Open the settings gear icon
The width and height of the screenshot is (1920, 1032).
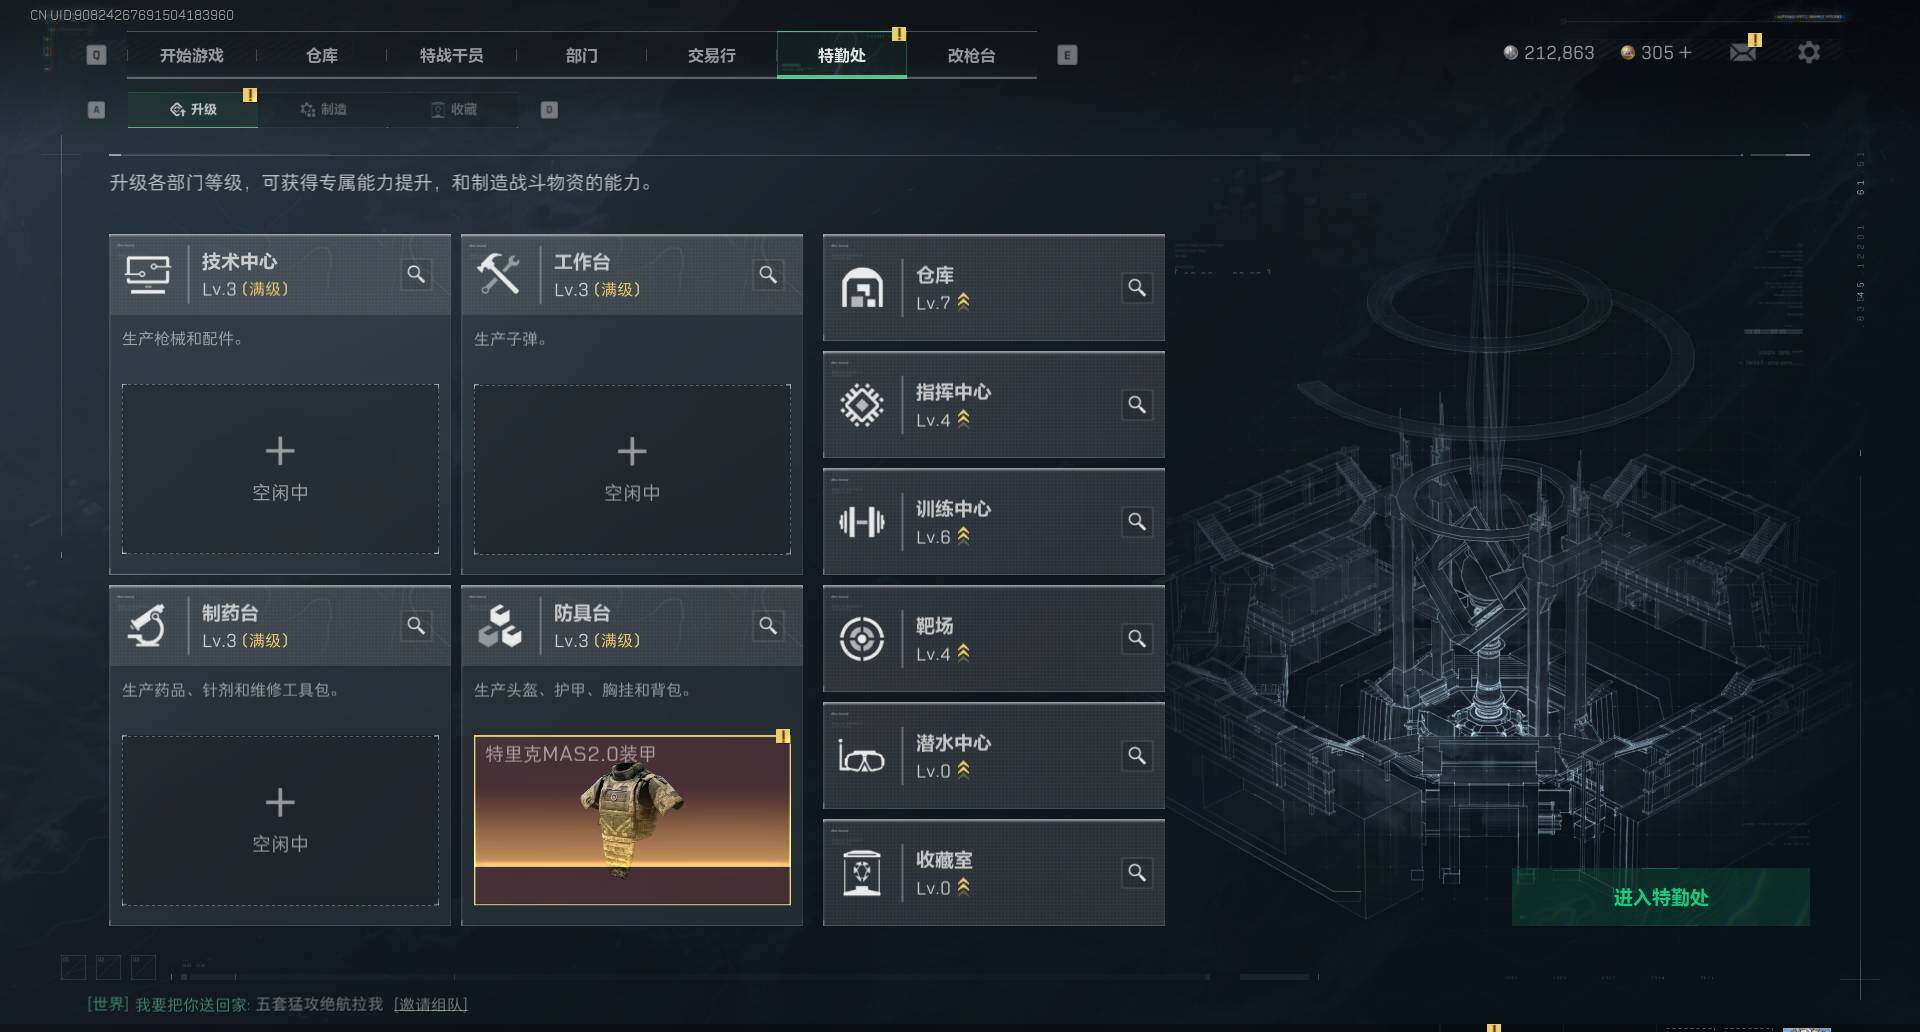click(1808, 52)
